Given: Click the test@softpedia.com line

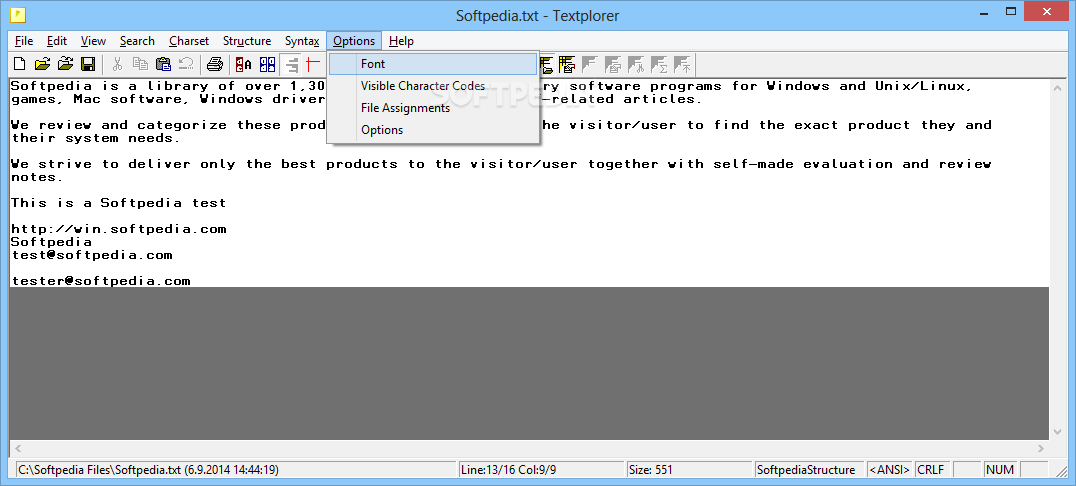Looking at the screenshot, I should click(x=91, y=255).
